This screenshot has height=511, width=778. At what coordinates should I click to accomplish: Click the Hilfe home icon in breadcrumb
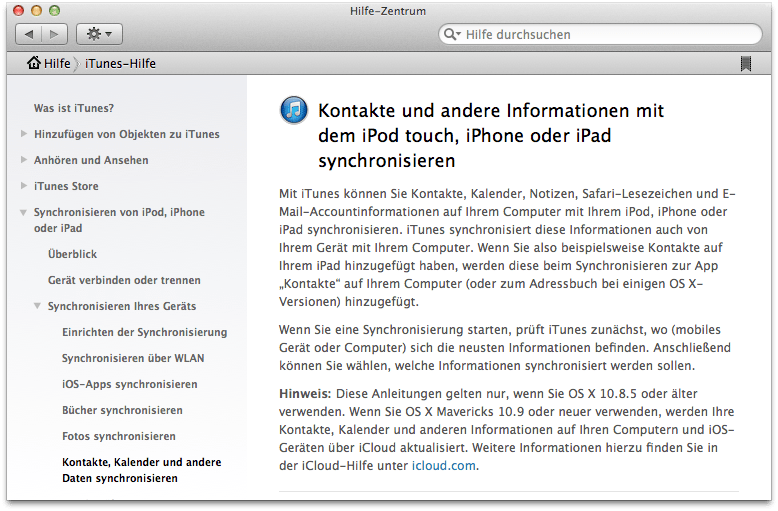tap(34, 63)
